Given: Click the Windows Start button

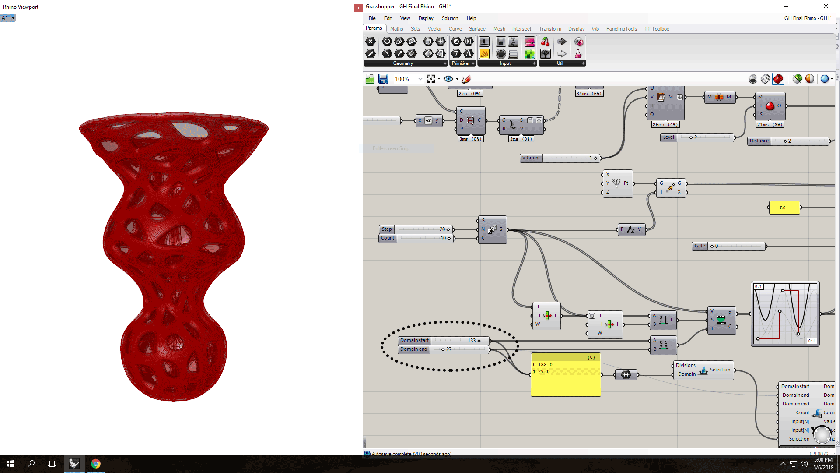Looking at the screenshot, I should [9, 464].
